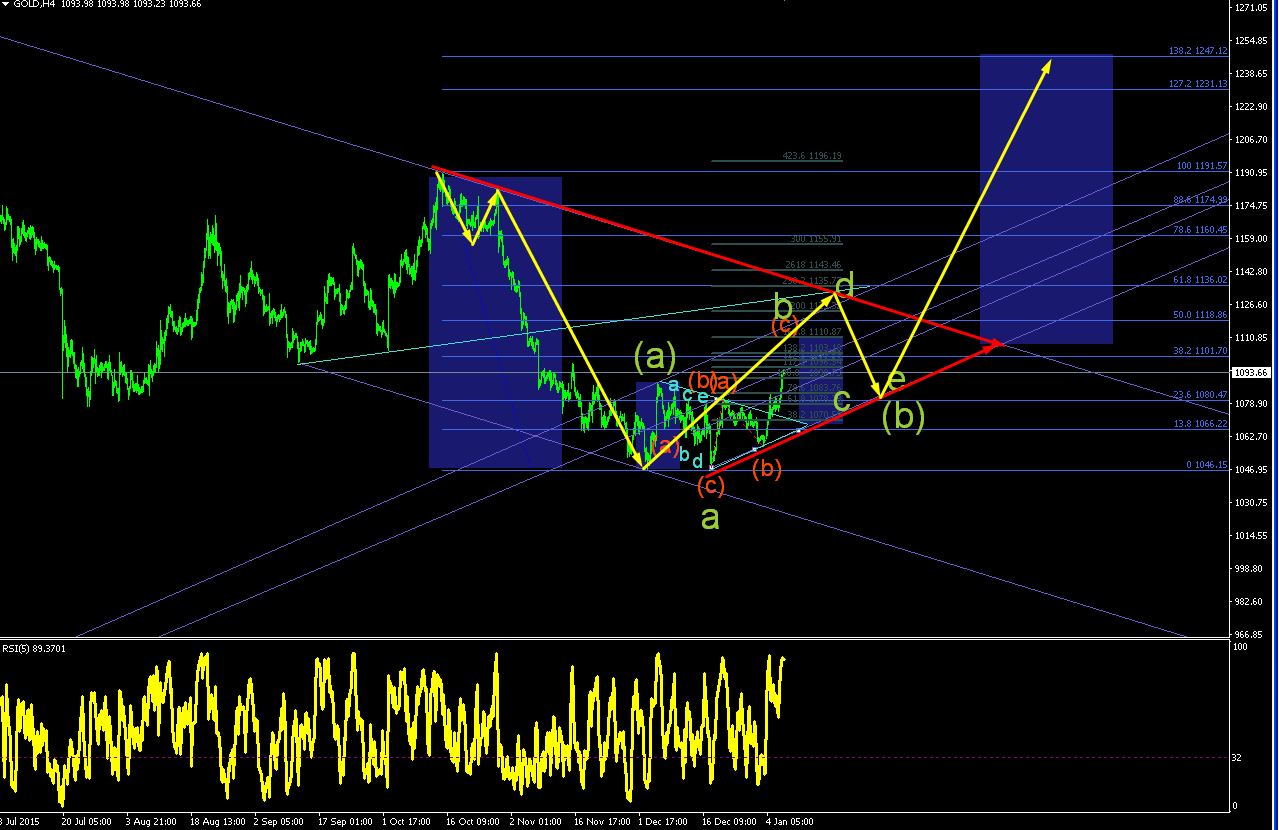Click the 16 Dec 09:00 date label
The image size is (1279, 830).
[x=730, y=822]
